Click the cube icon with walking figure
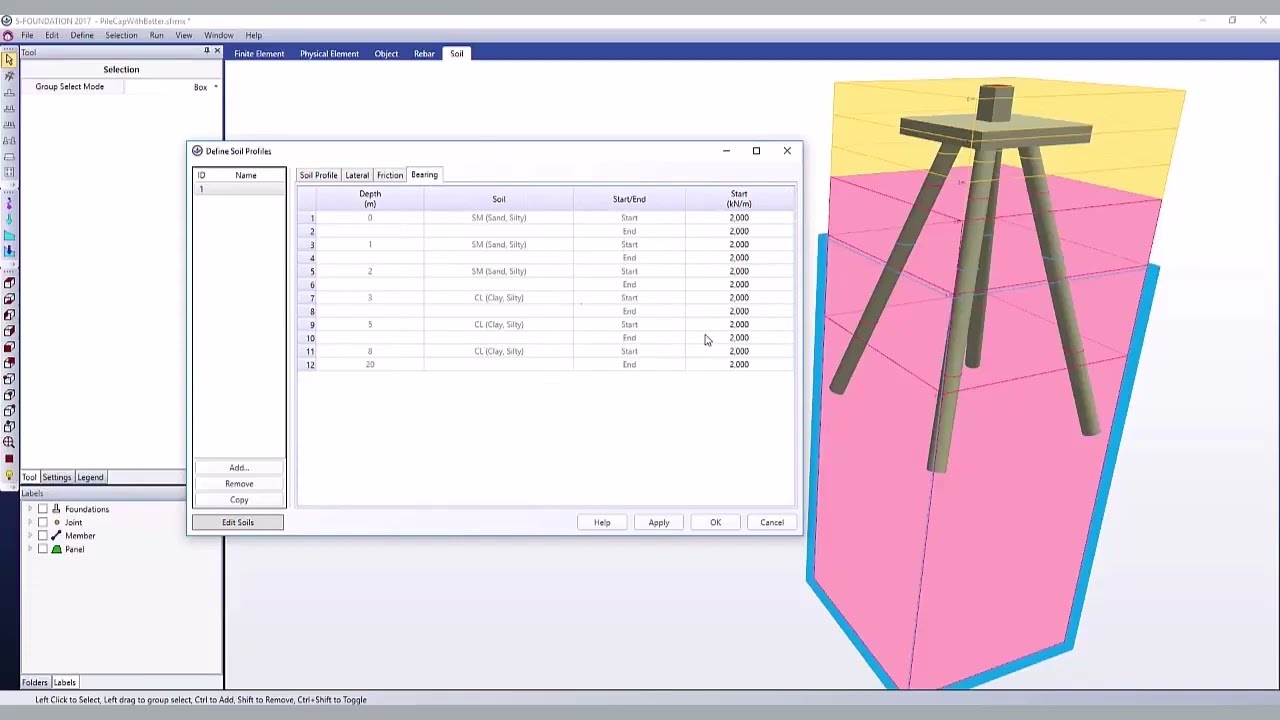 click(9, 426)
